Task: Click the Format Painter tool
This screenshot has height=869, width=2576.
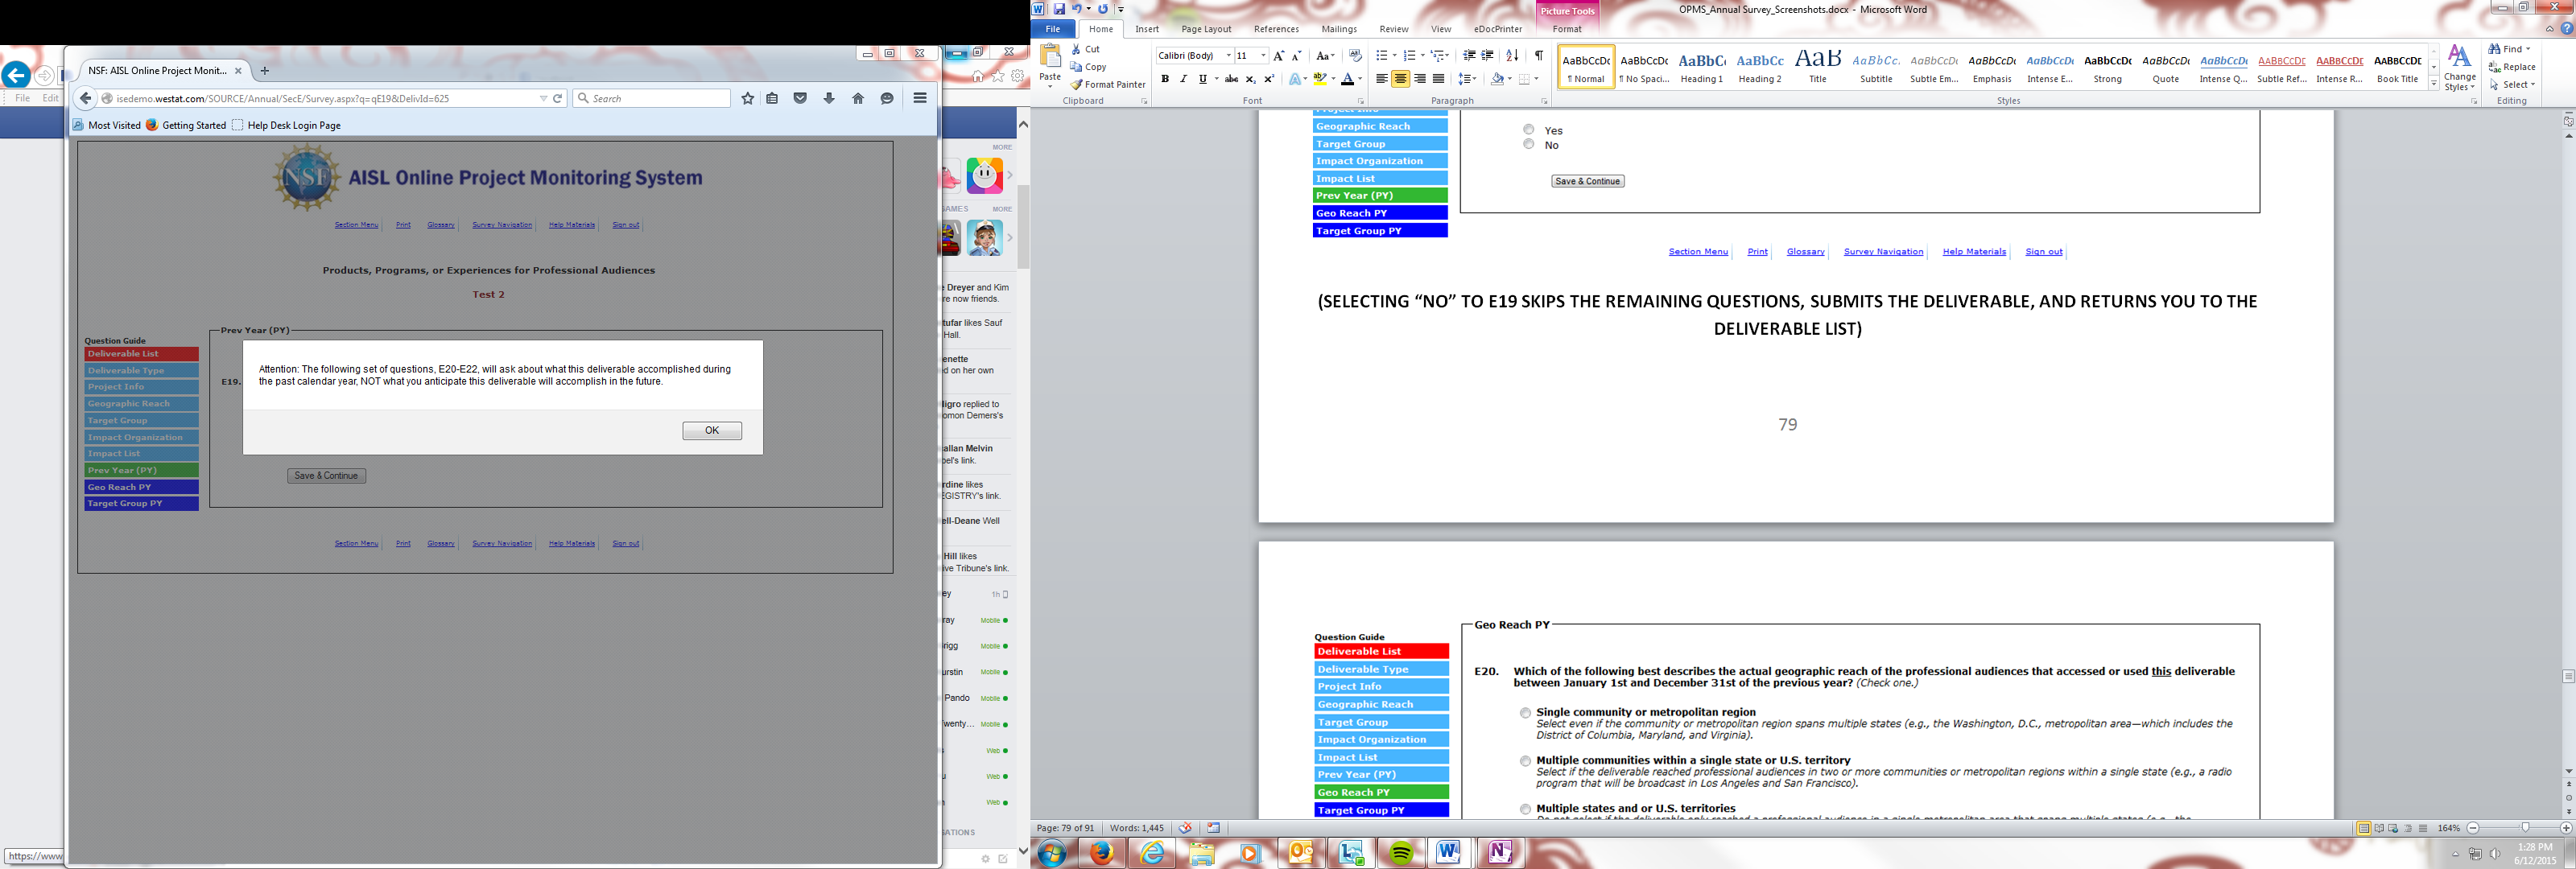Action: coord(1108,85)
